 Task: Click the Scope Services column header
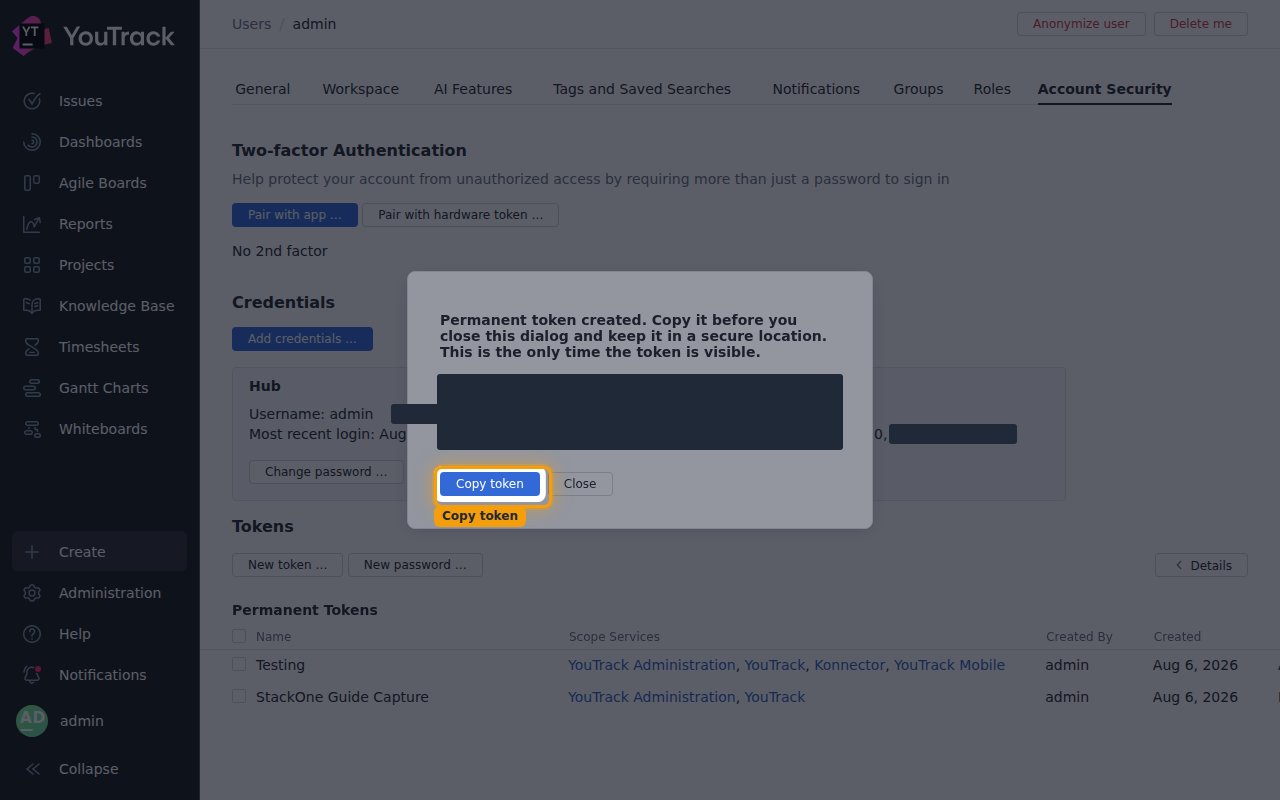point(614,637)
